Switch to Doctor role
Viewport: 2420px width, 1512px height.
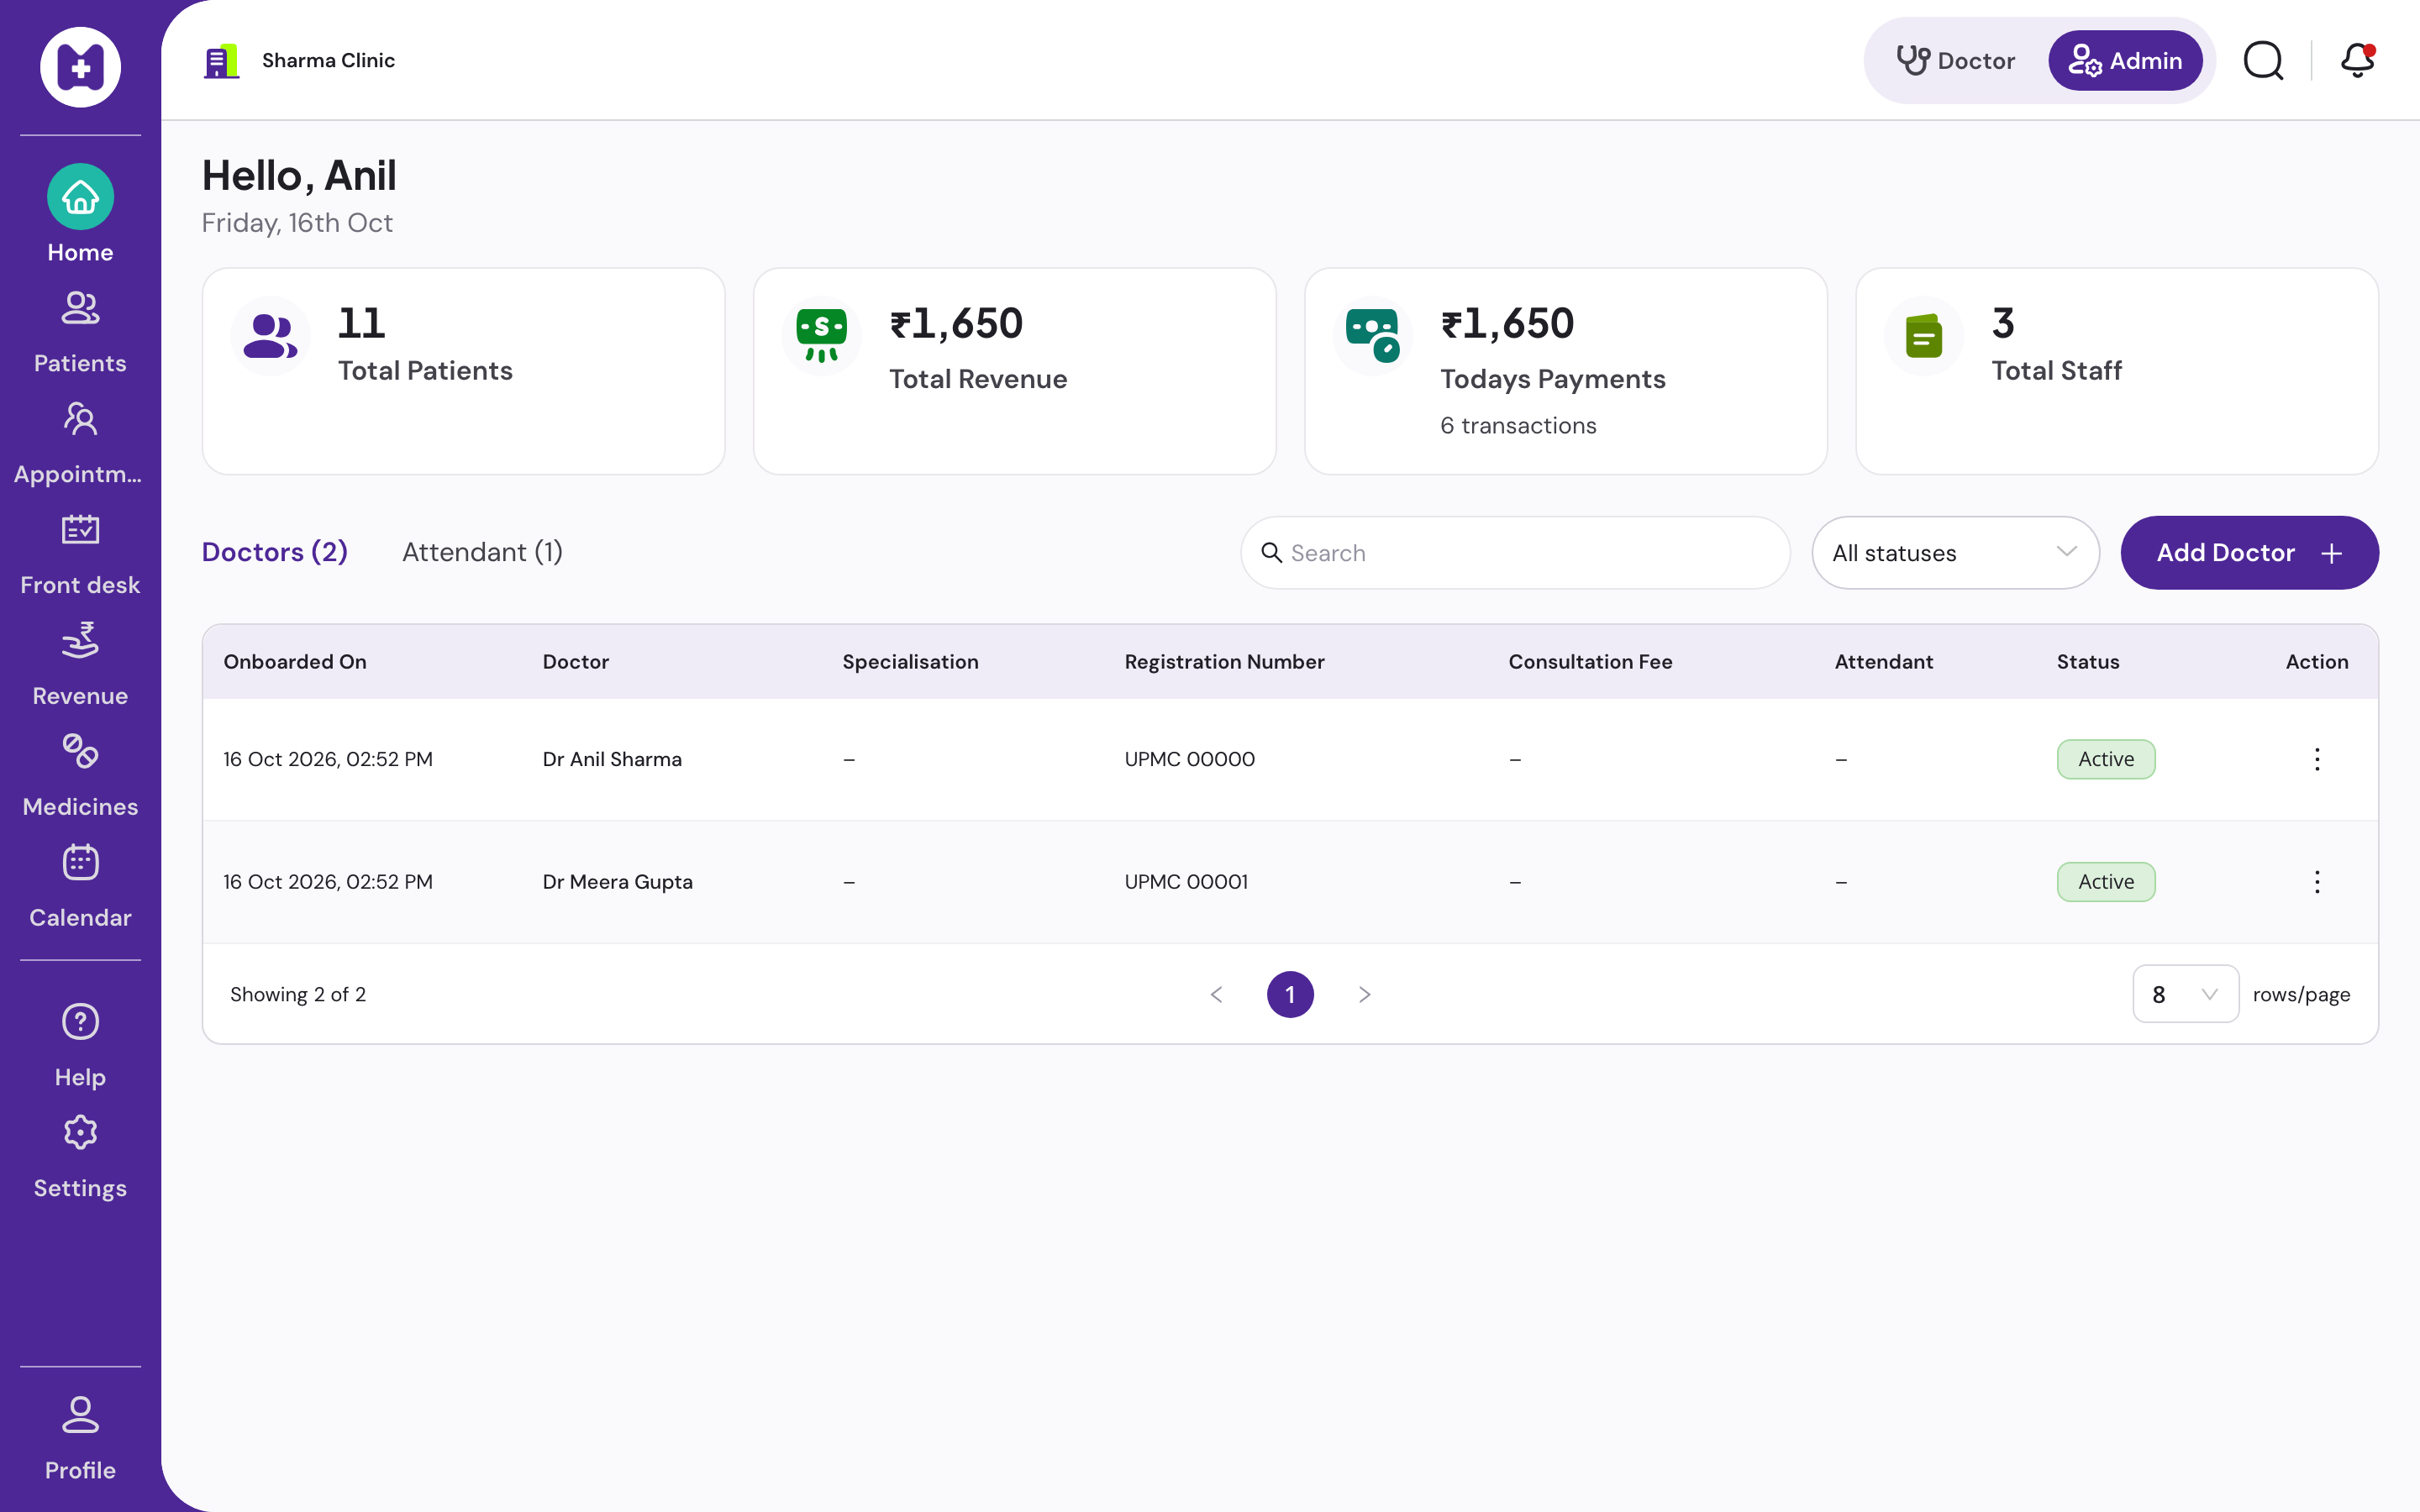(1956, 61)
